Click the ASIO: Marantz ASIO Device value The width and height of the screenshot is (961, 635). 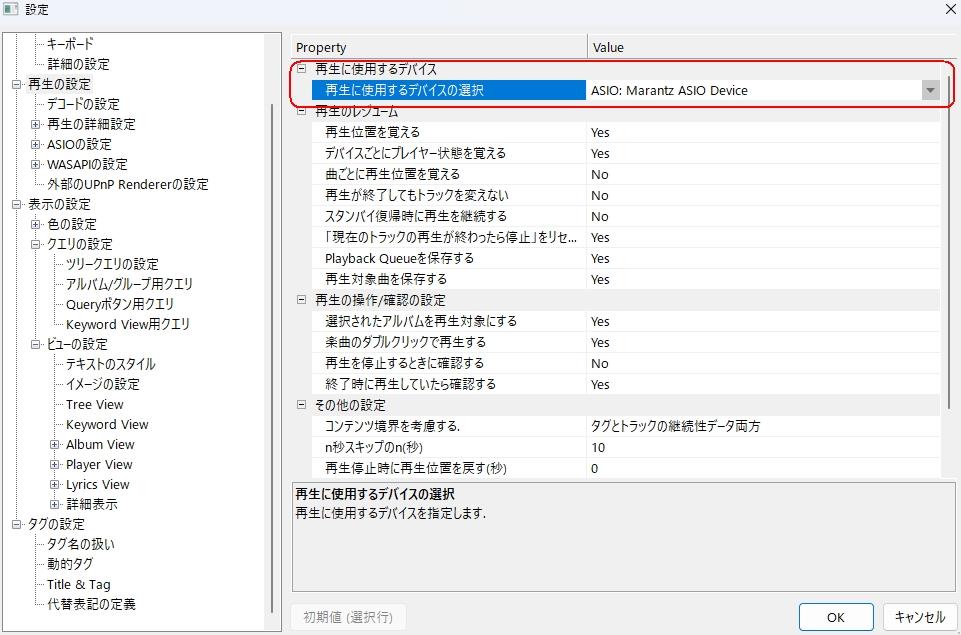point(669,91)
